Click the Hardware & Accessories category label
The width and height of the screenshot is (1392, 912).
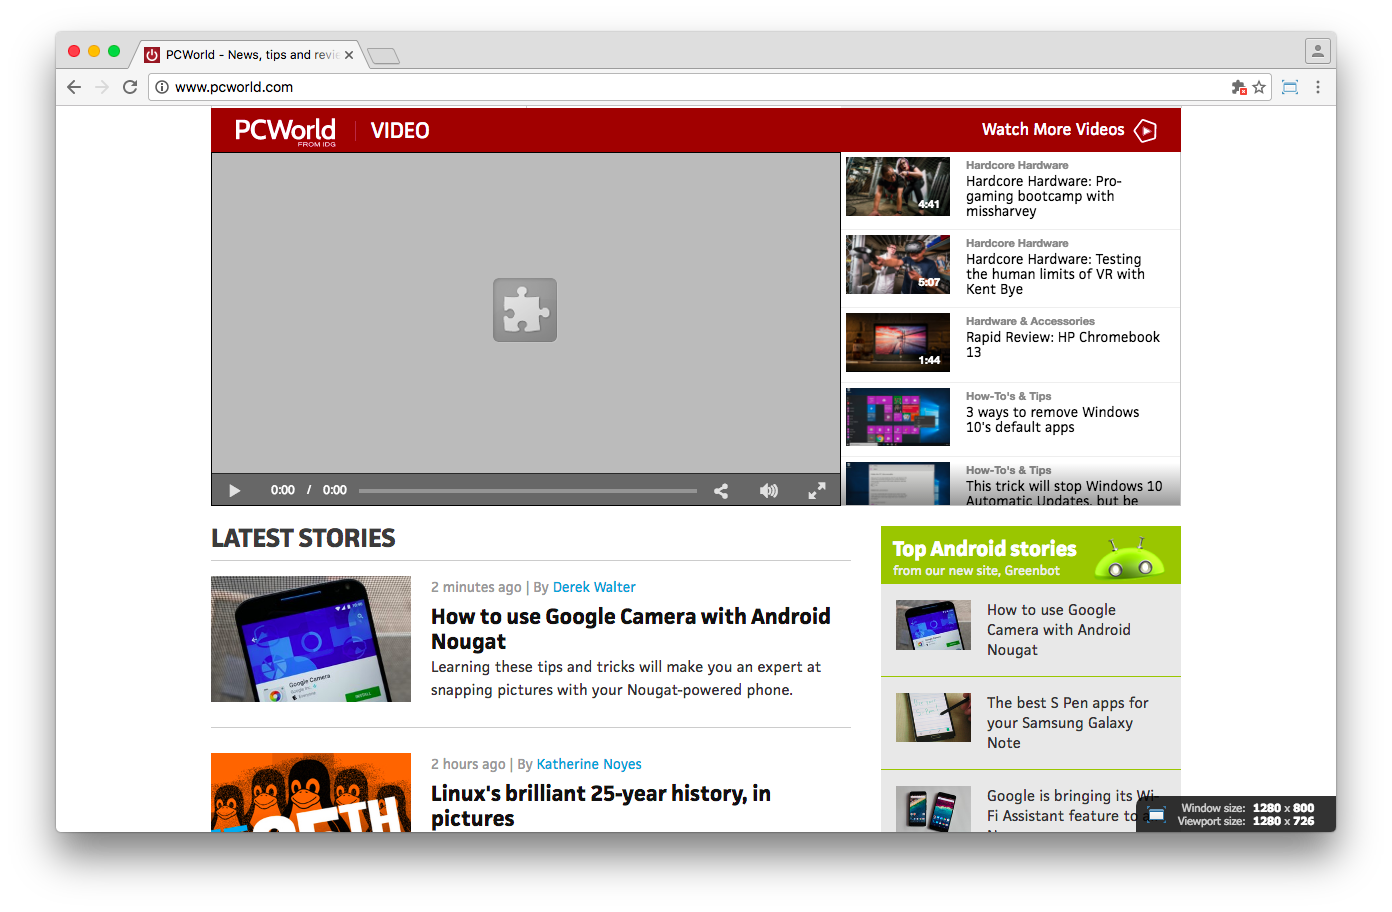pos(1030,321)
